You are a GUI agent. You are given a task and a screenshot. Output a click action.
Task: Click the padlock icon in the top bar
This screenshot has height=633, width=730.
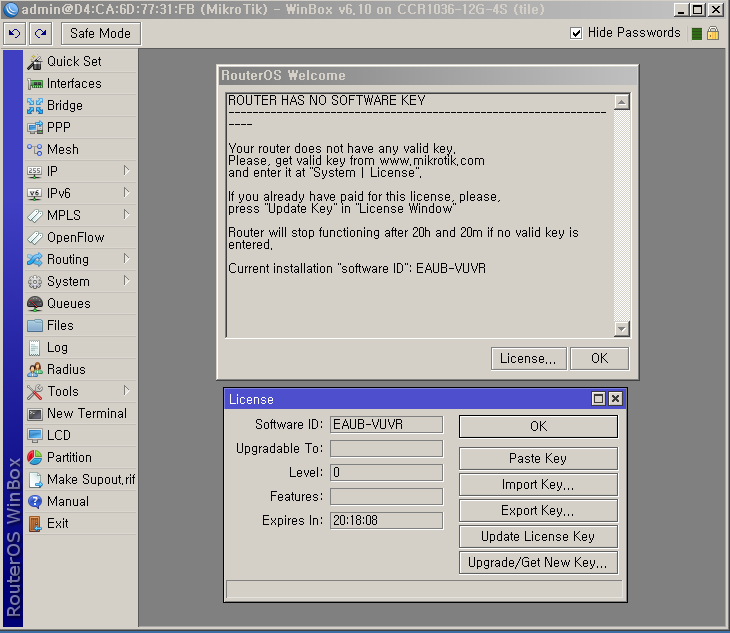pos(713,33)
